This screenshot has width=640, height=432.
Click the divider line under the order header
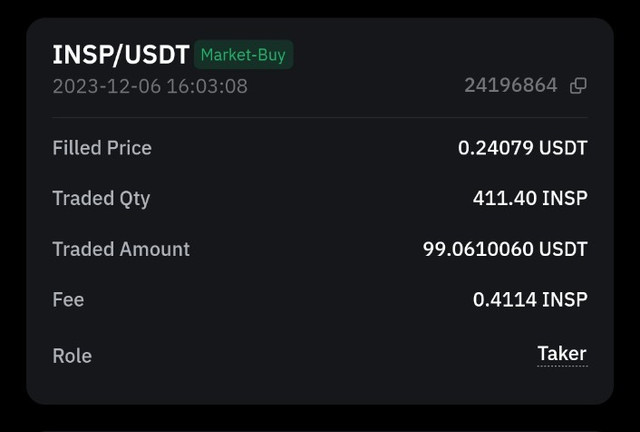pos(320,118)
